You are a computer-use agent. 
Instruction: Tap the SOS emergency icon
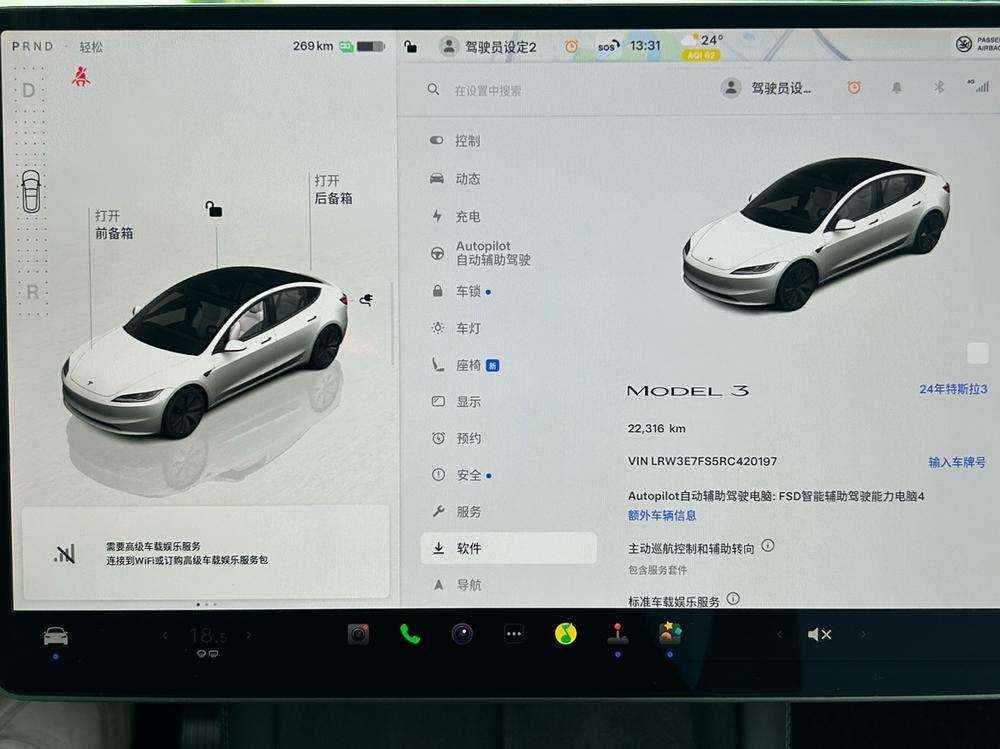[608, 47]
